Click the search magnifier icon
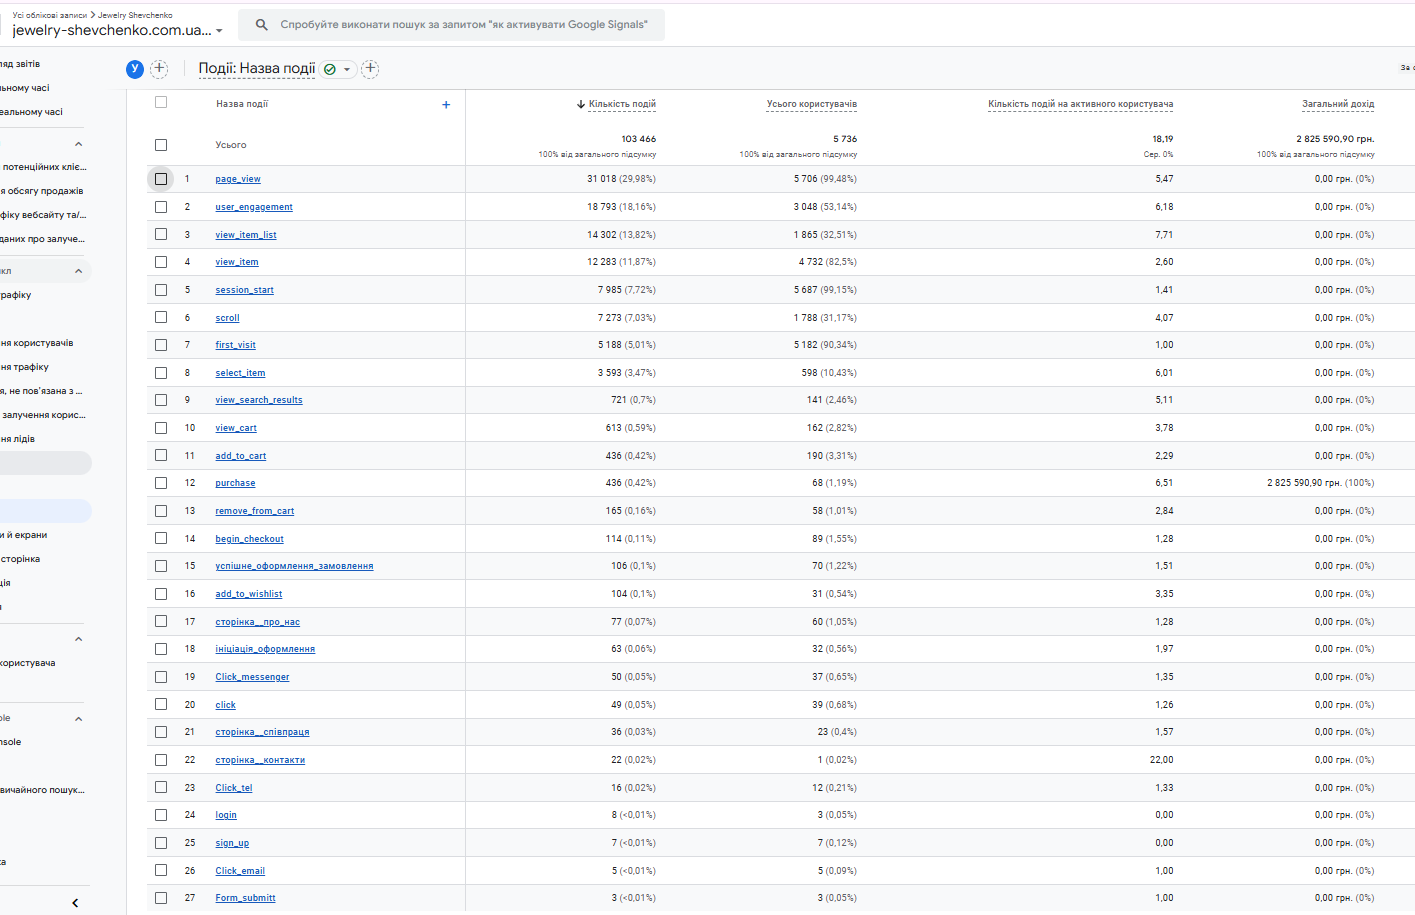The height and width of the screenshot is (915, 1415). 261,25
